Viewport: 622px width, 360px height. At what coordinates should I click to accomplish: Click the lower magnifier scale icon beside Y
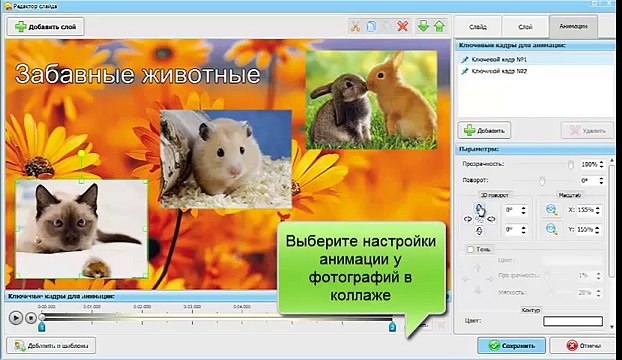[x=551, y=229]
